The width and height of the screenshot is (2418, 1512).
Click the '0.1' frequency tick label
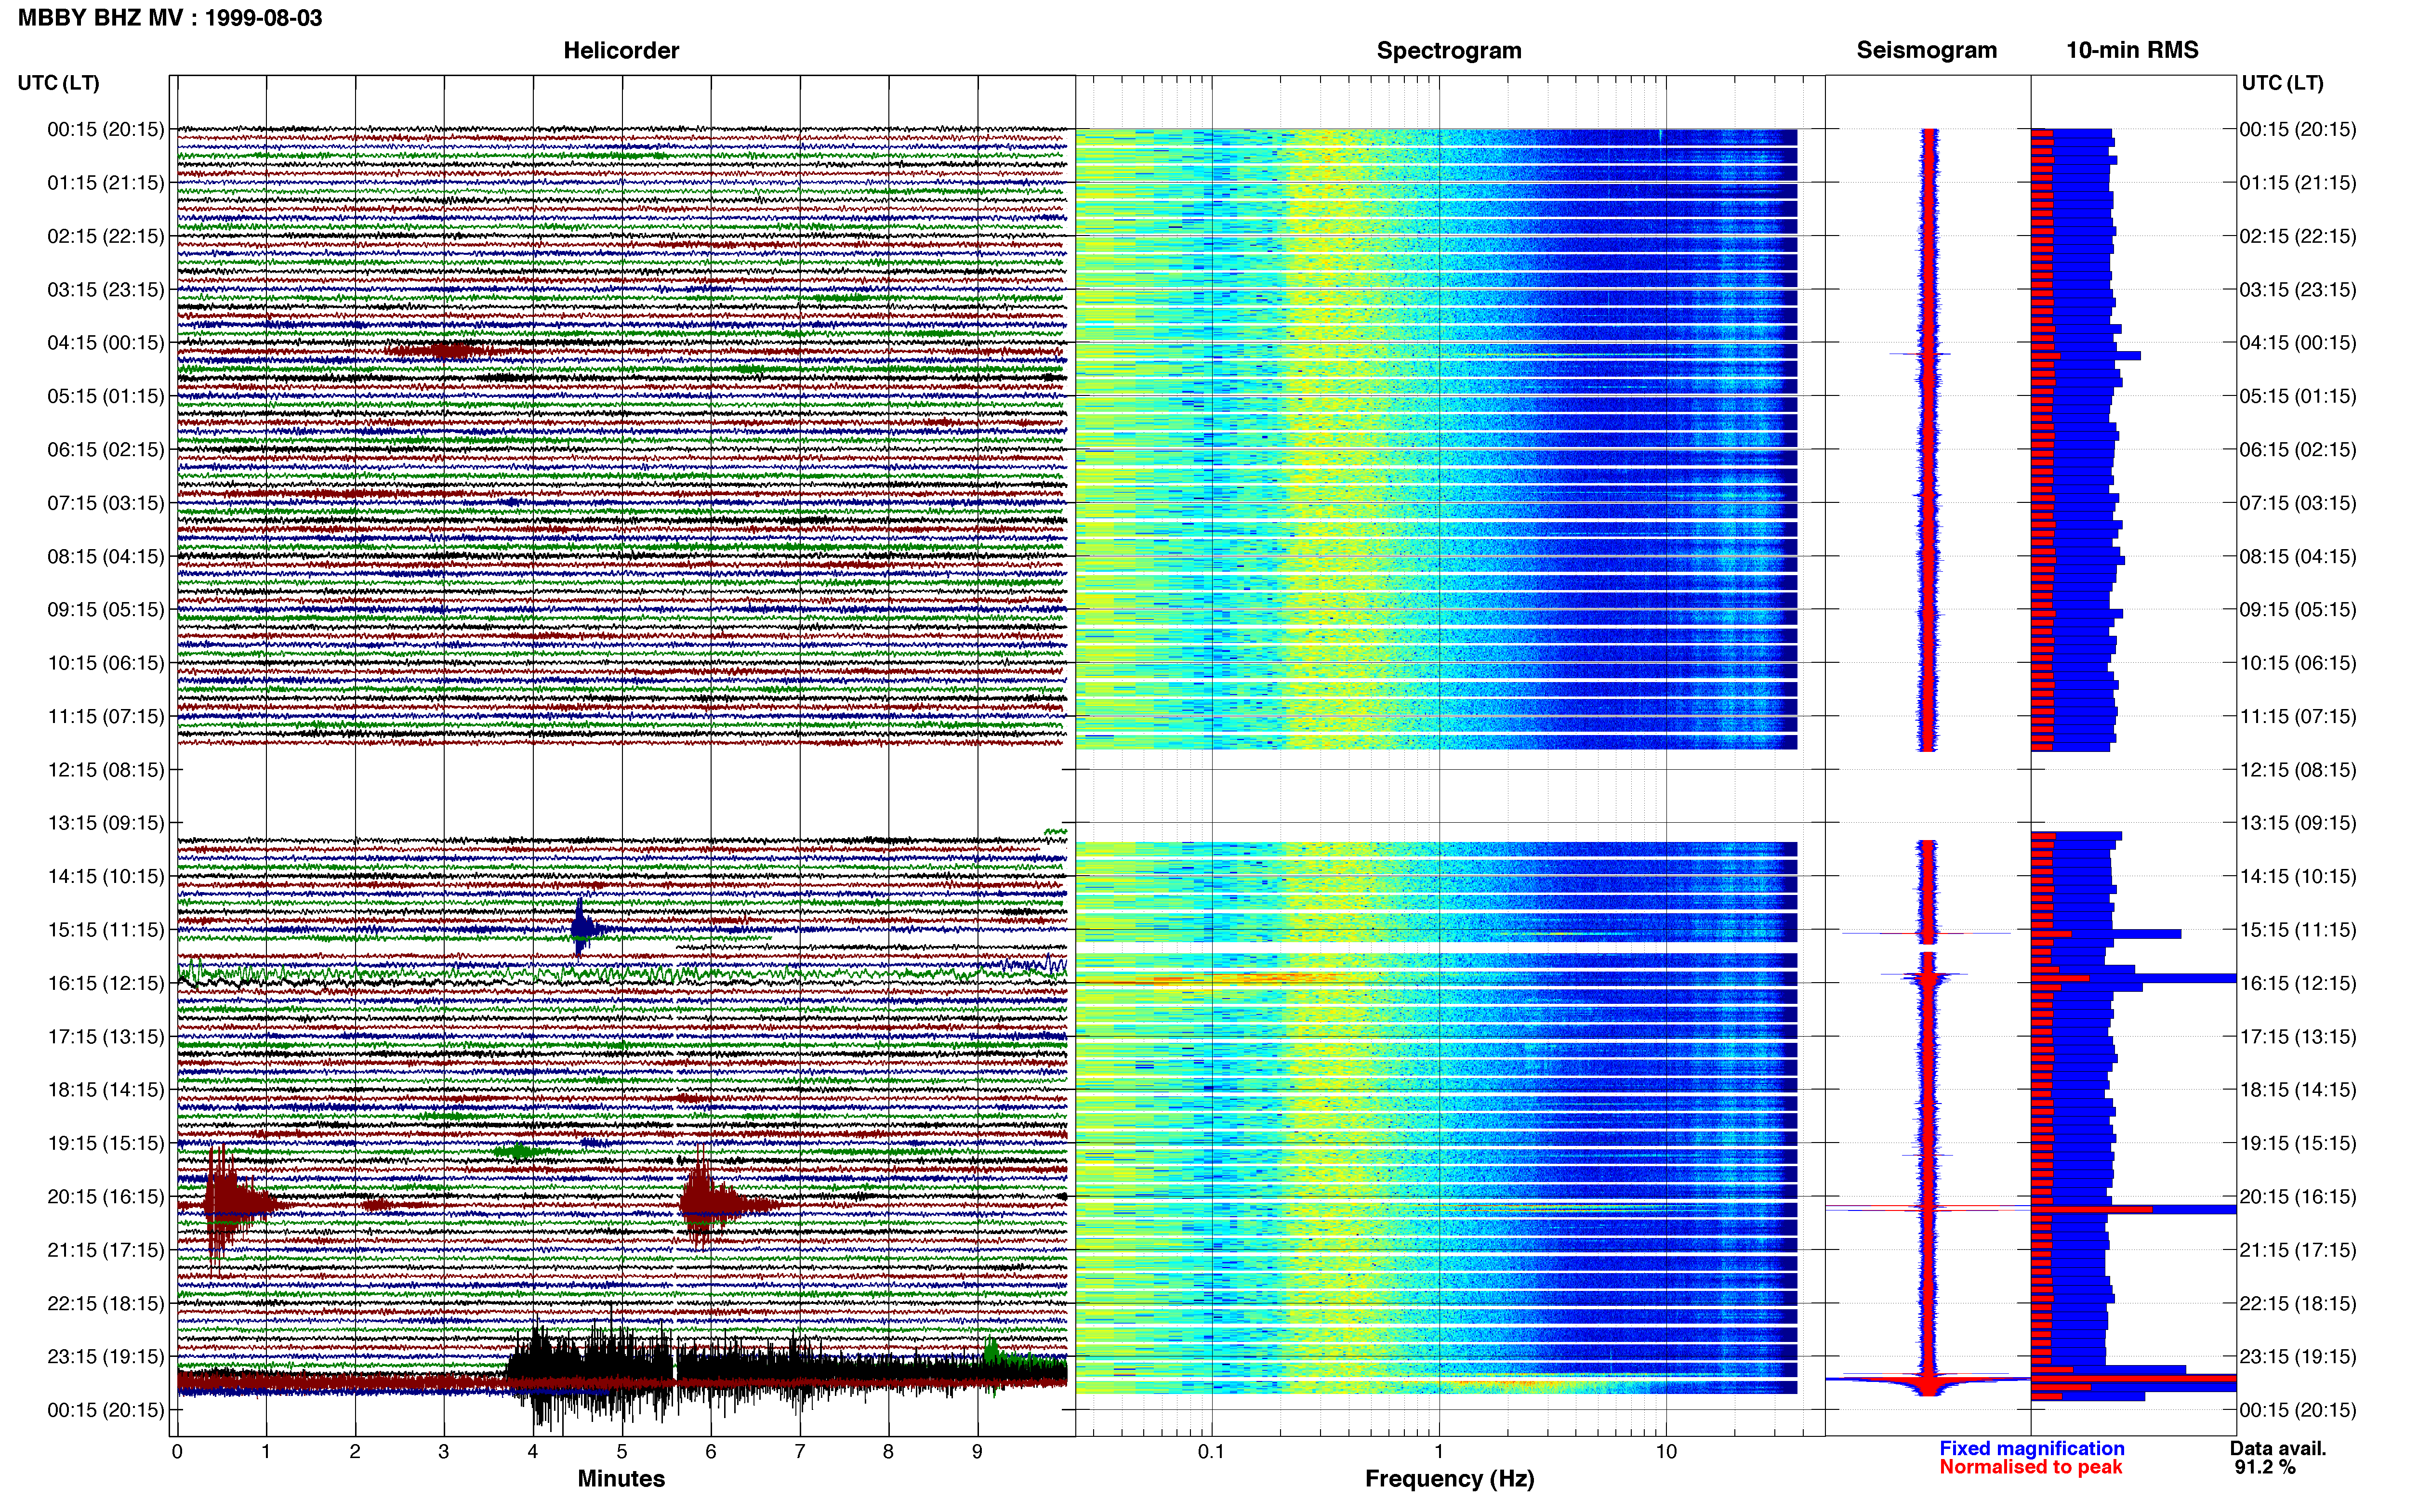[x=1211, y=1452]
